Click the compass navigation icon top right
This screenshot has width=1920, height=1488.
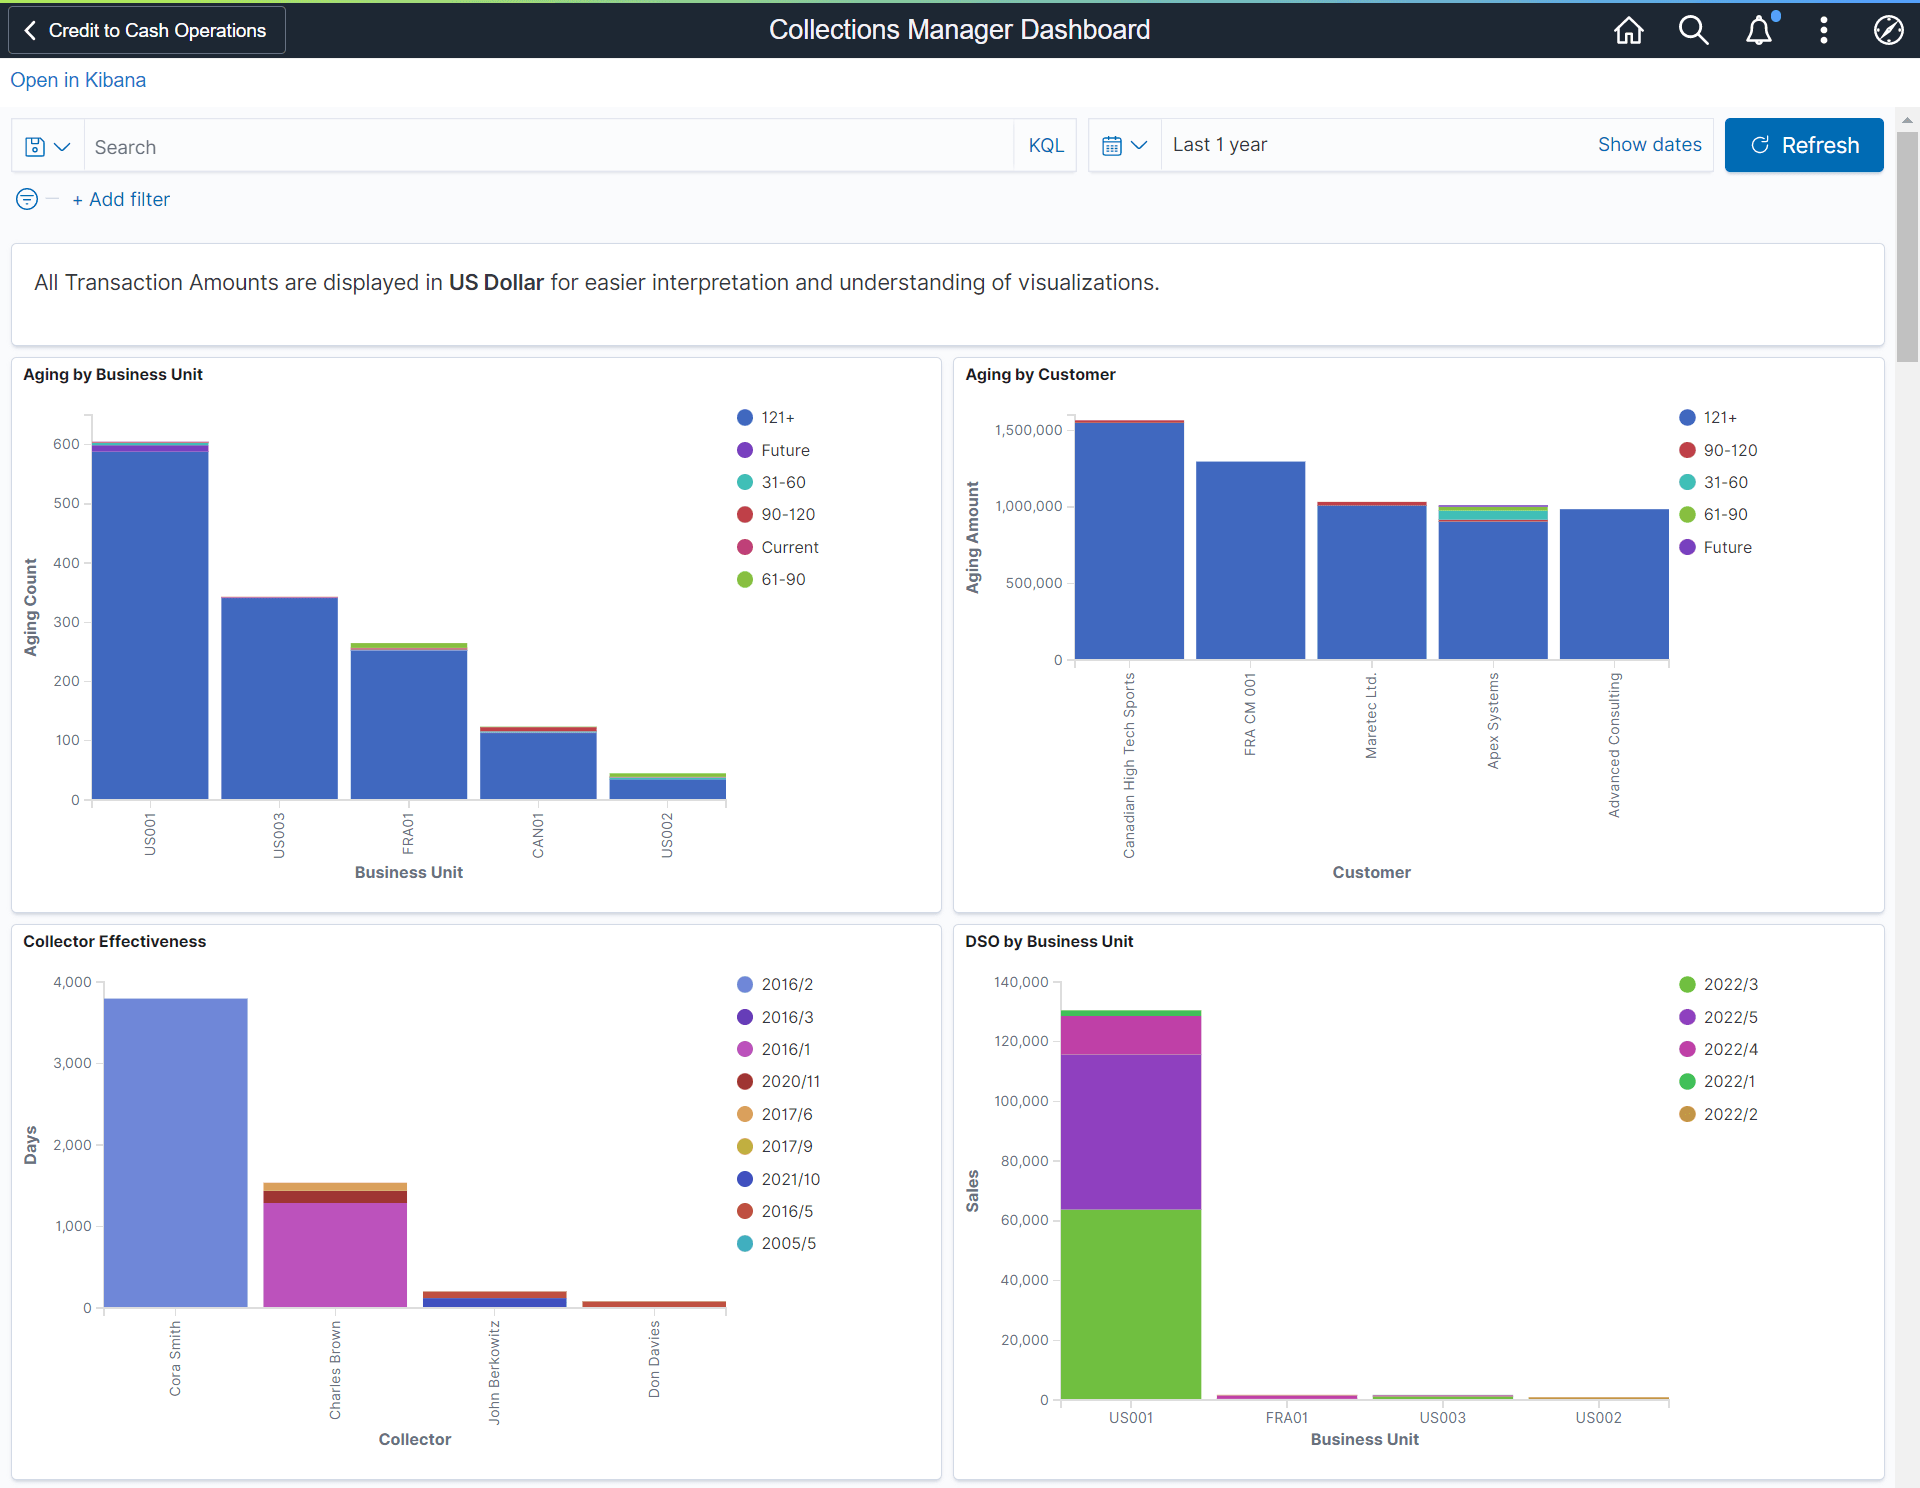point(1888,30)
